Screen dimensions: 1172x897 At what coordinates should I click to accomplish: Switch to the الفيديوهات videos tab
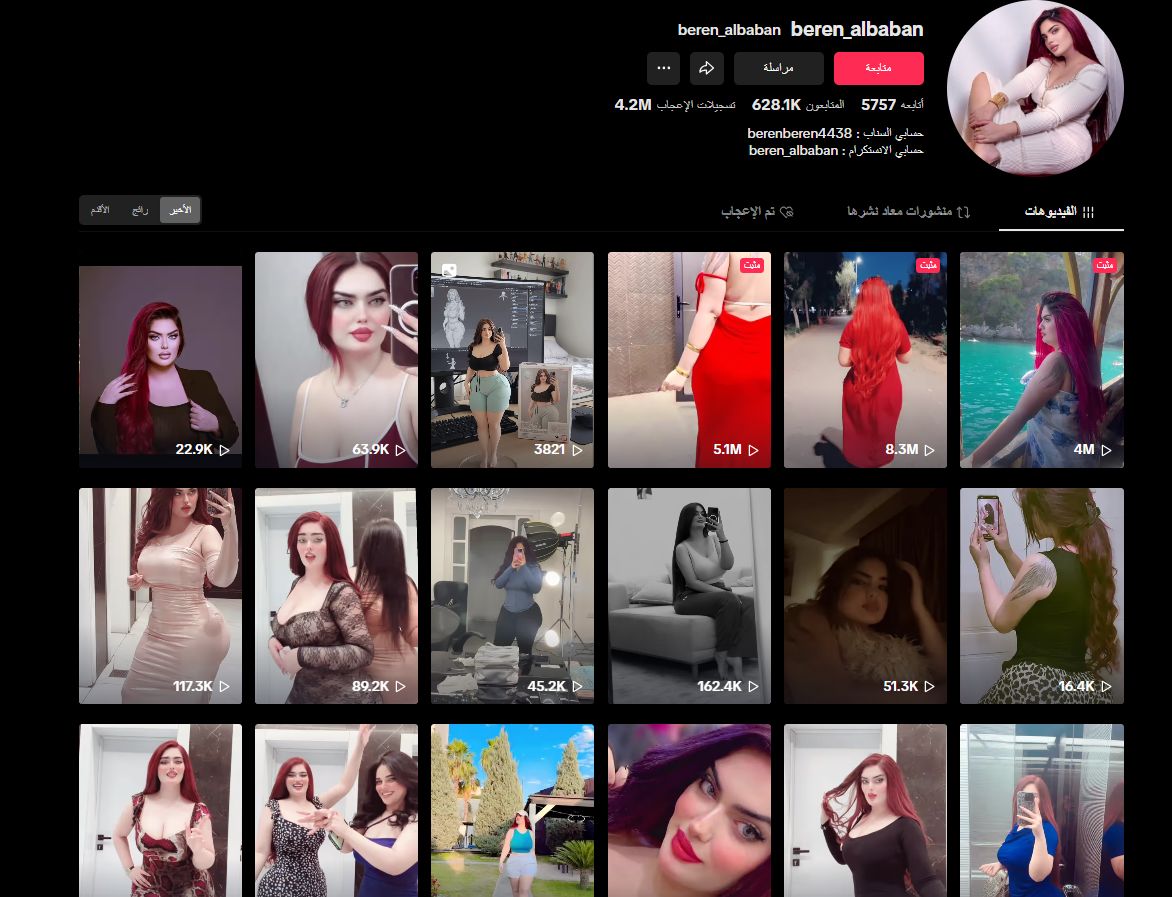(1060, 212)
